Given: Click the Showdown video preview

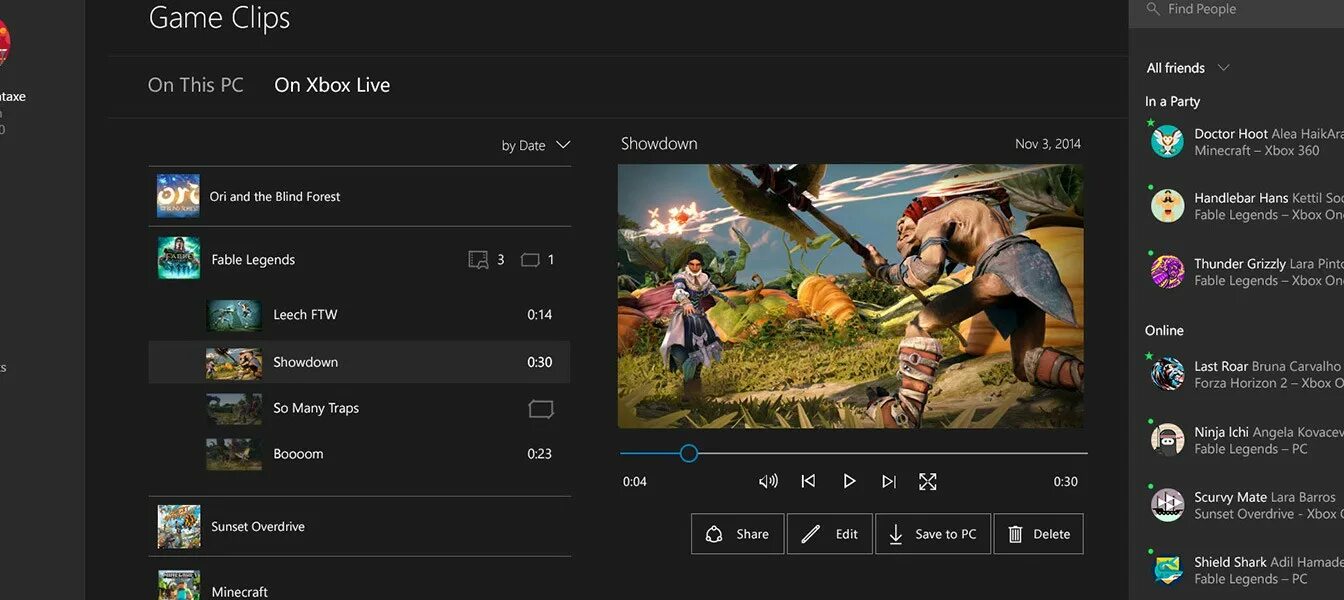Looking at the screenshot, I should pyautogui.click(x=850, y=296).
